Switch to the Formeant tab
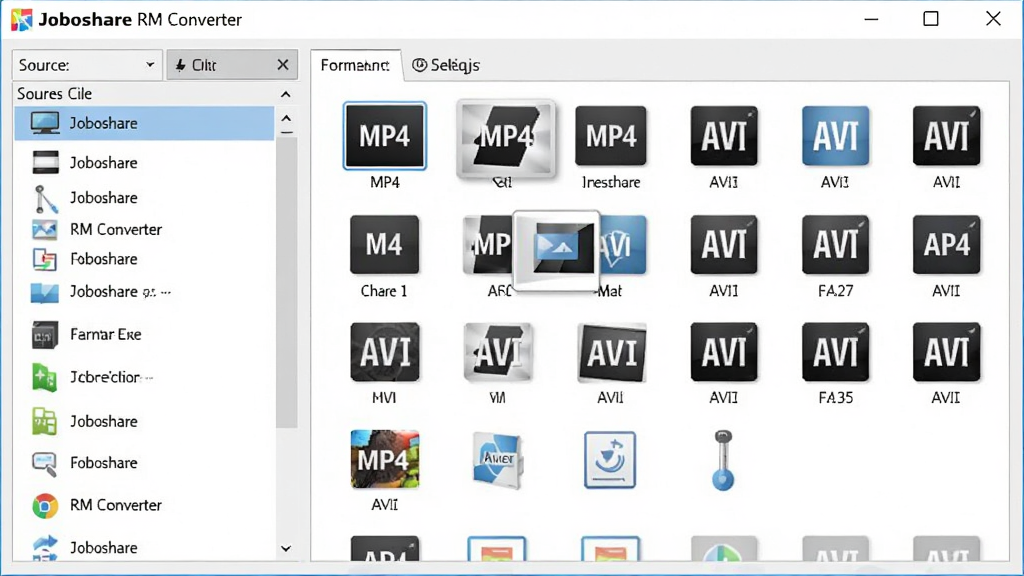The width and height of the screenshot is (1024, 576). click(x=356, y=65)
